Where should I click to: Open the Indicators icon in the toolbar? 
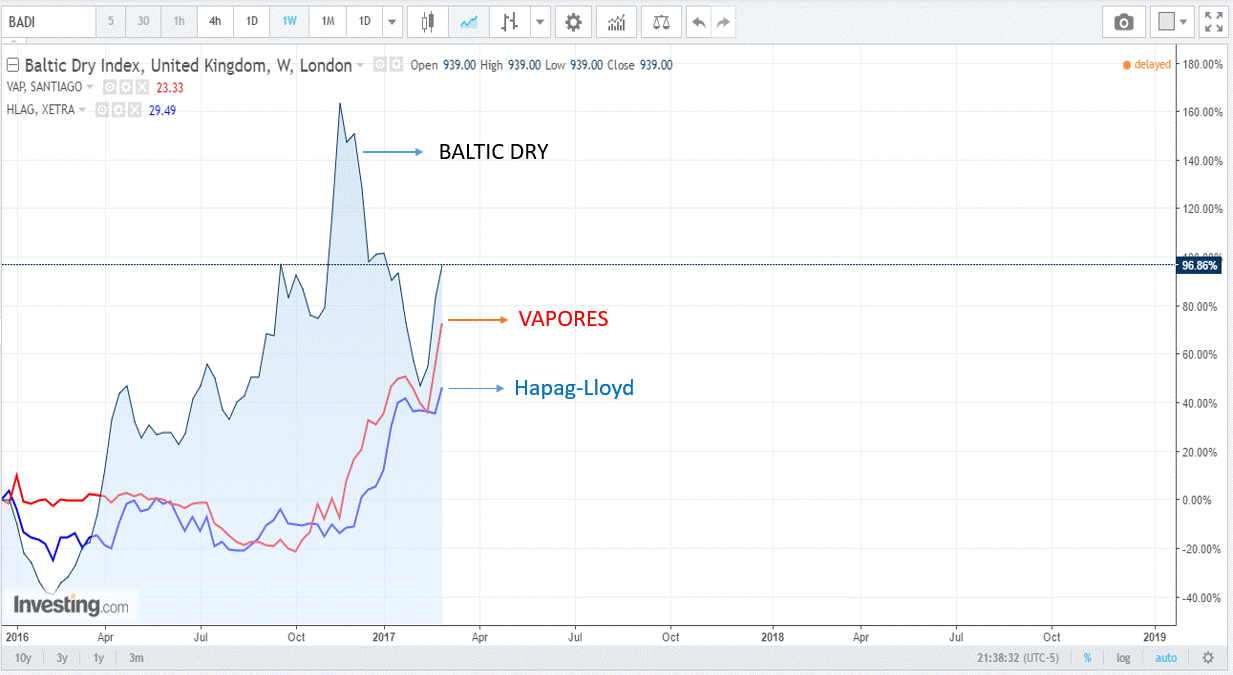616,21
